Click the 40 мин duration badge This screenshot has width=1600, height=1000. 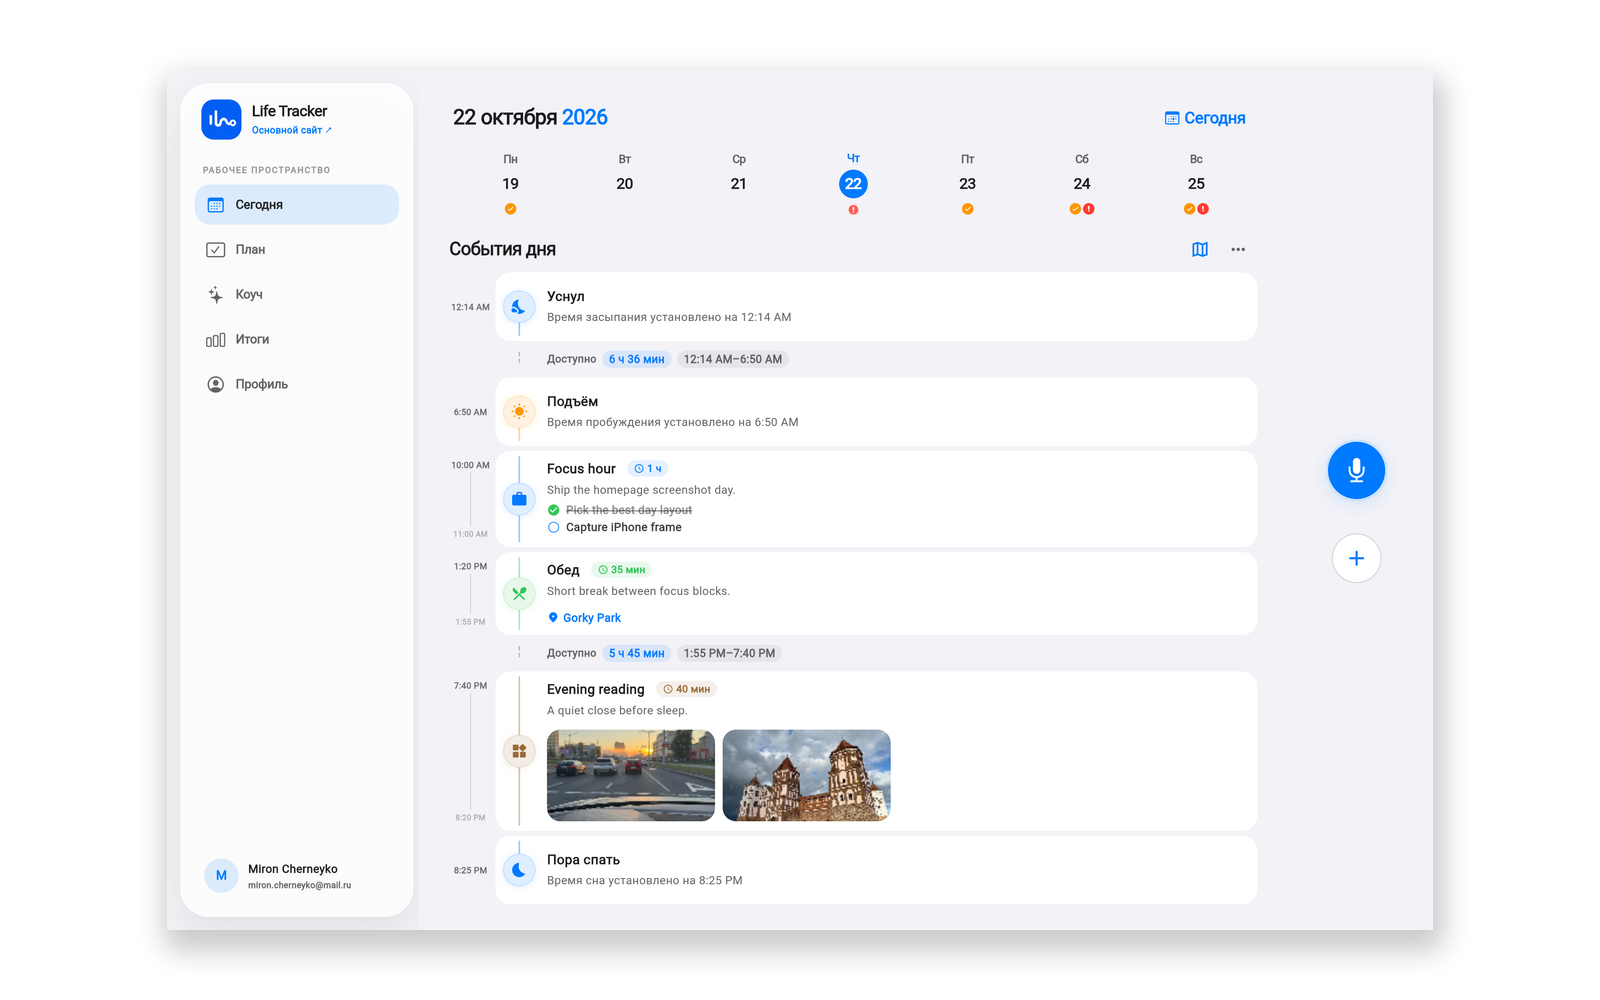pyautogui.click(x=686, y=689)
